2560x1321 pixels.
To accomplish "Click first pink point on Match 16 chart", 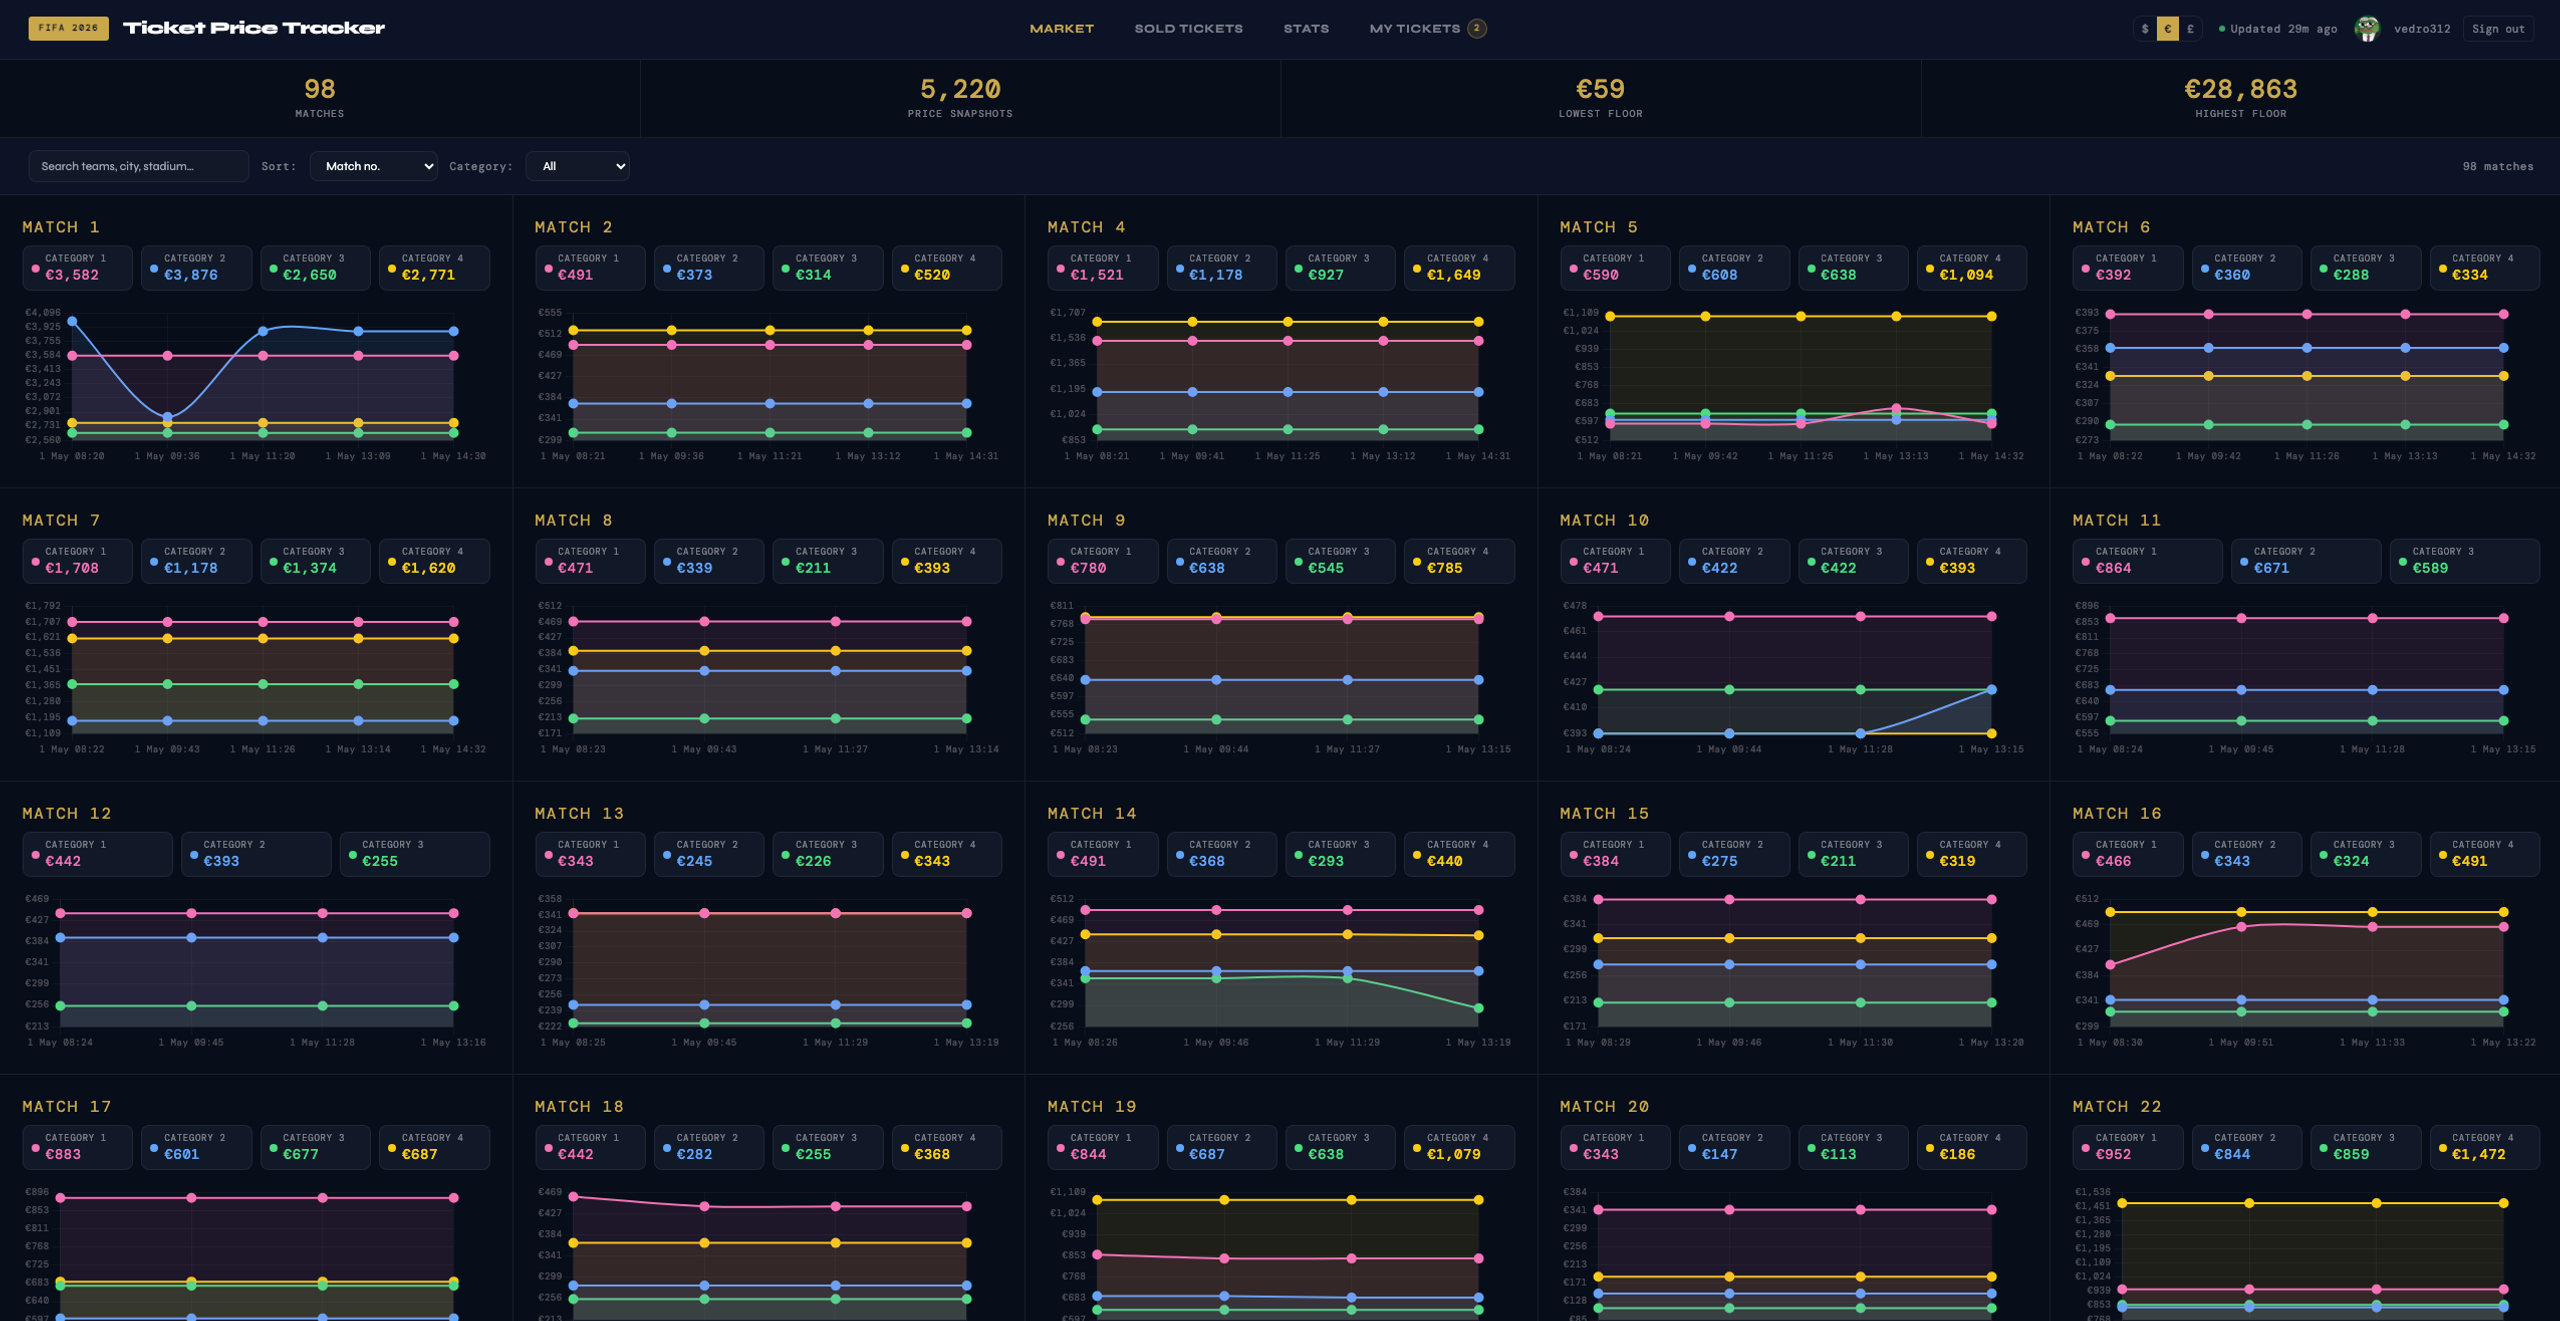I will pos(2110,965).
